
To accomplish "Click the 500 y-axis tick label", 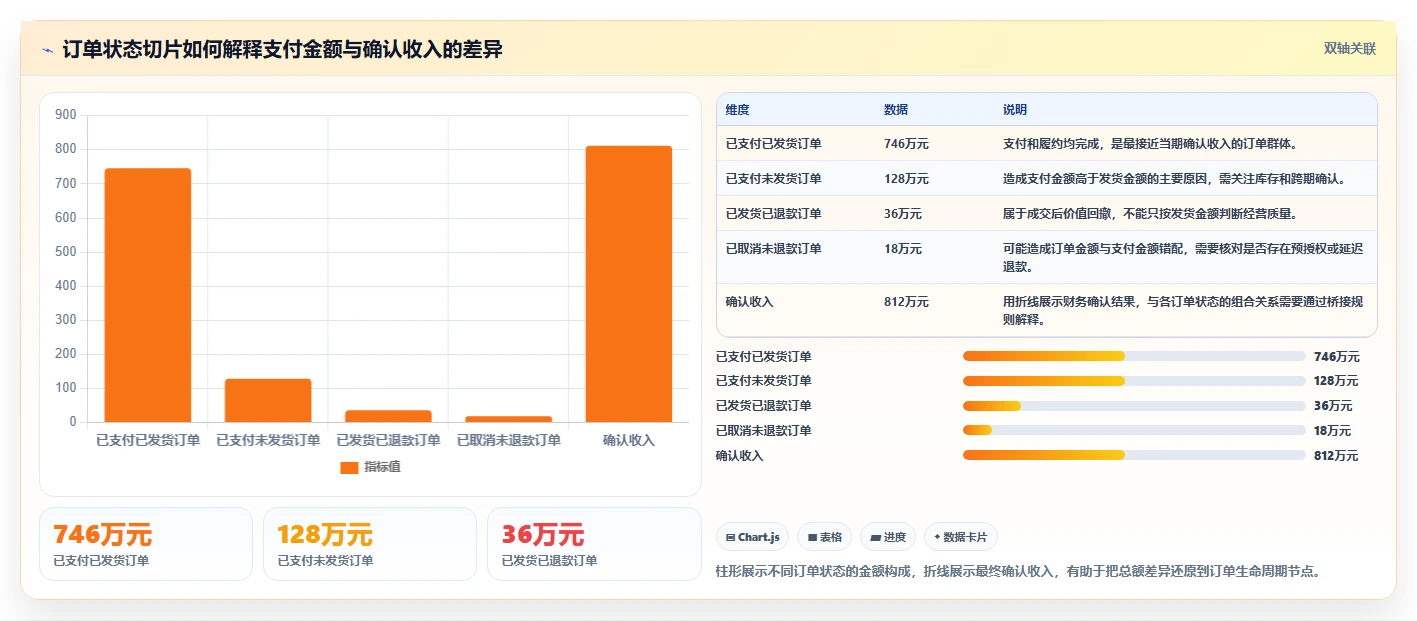I will tap(66, 251).
